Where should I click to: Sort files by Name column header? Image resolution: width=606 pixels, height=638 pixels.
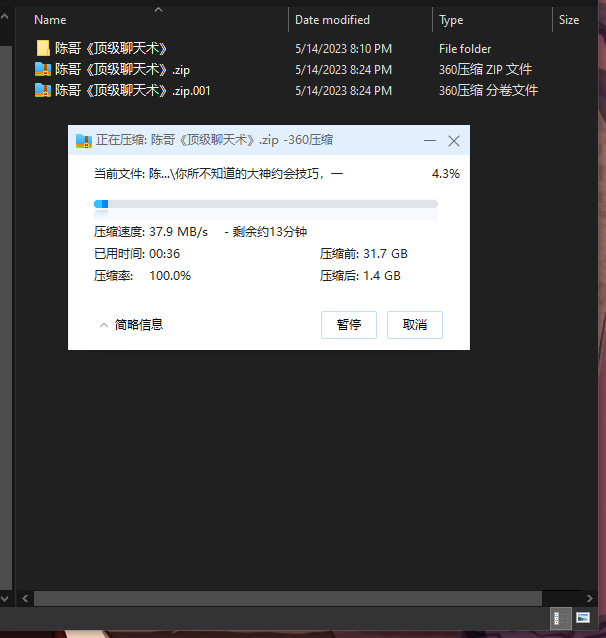tap(50, 20)
